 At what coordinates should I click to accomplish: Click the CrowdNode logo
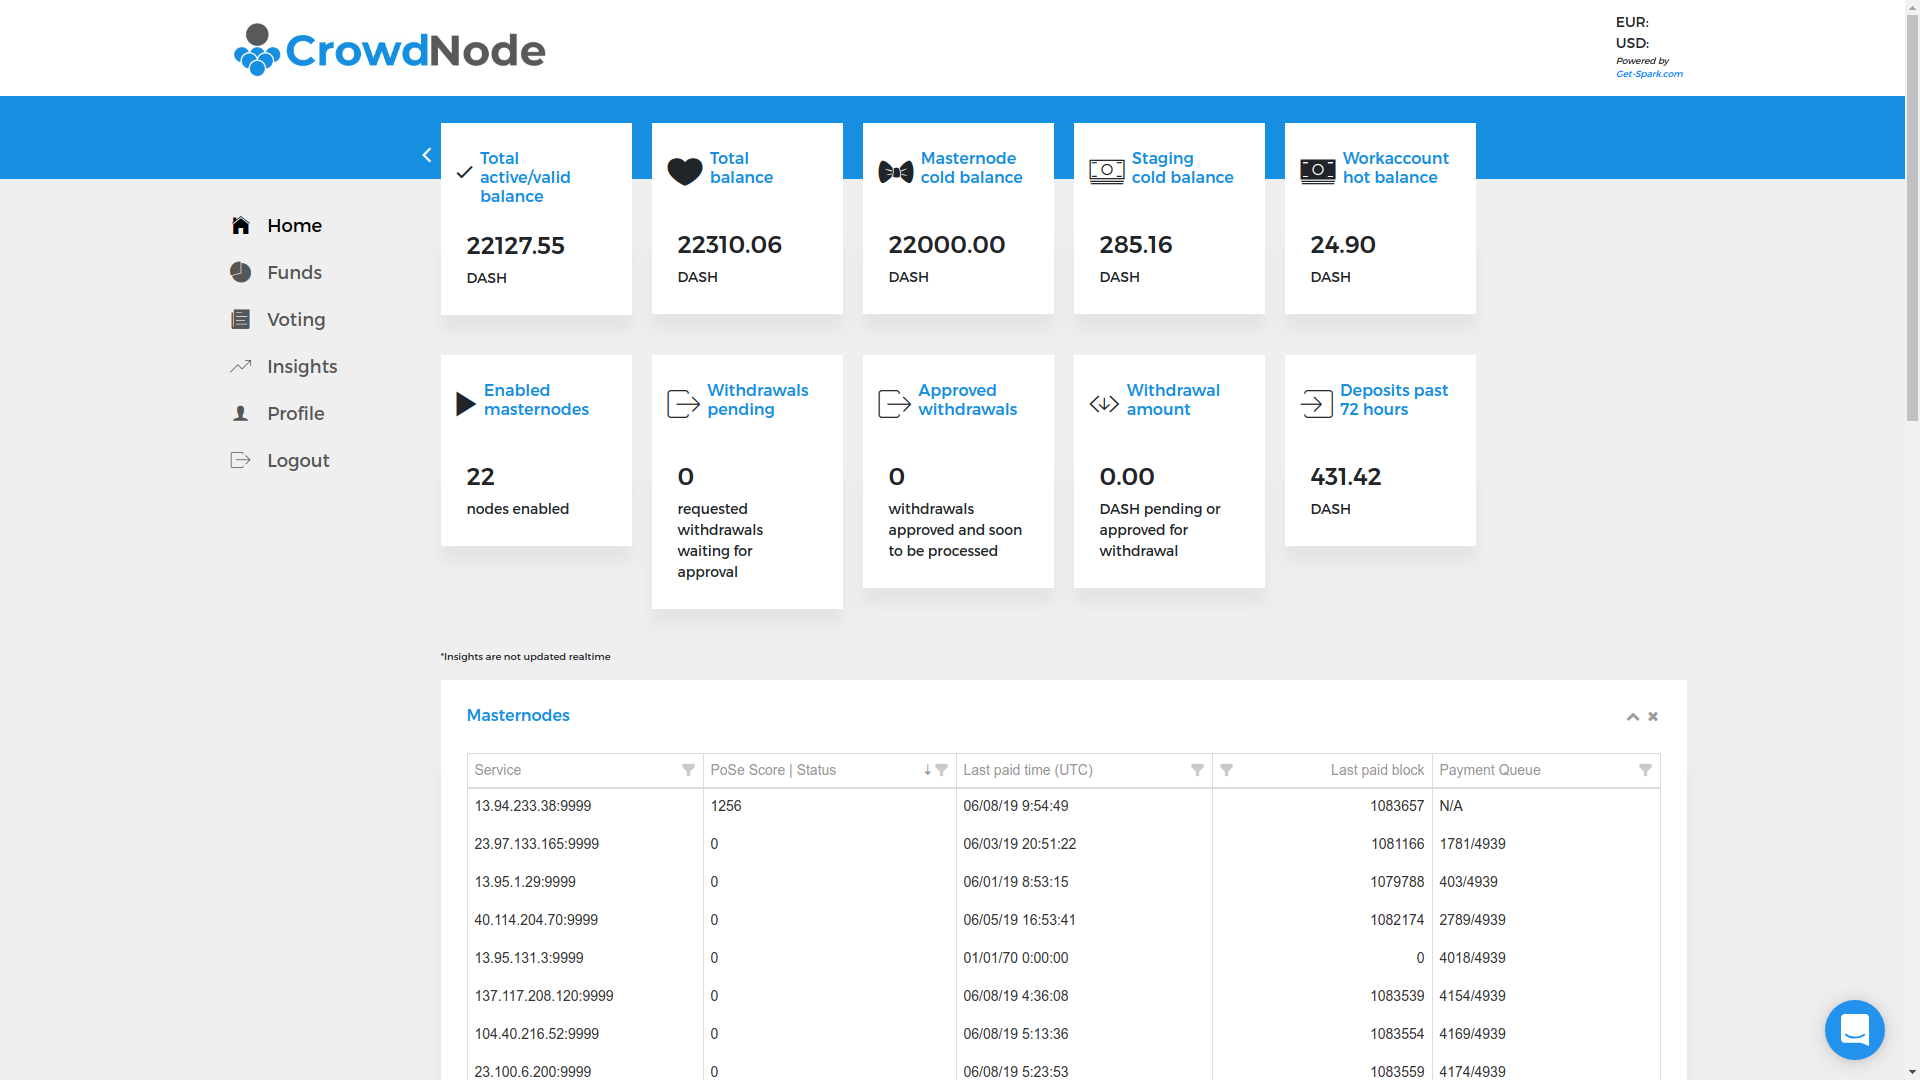pos(389,50)
